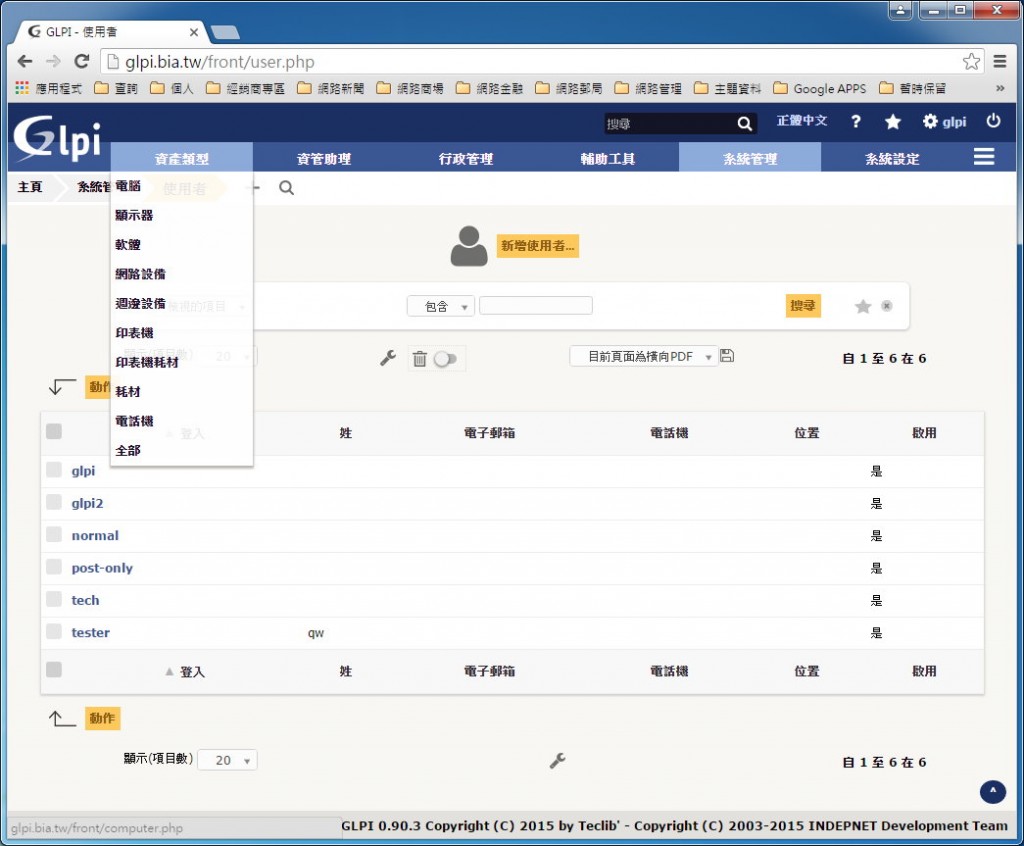
Task: Click the logout power icon
Action: click(x=993, y=121)
